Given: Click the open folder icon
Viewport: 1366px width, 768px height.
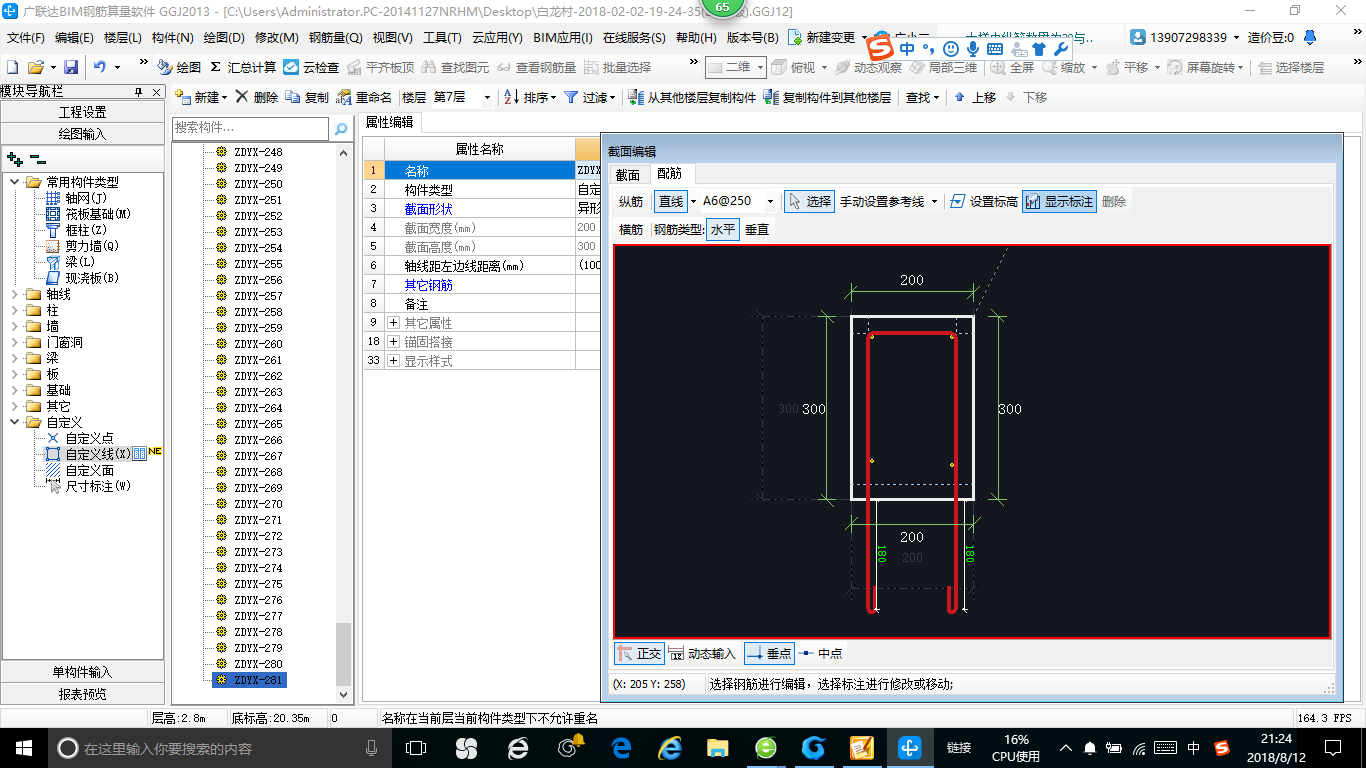Looking at the screenshot, I should point(35,67).
